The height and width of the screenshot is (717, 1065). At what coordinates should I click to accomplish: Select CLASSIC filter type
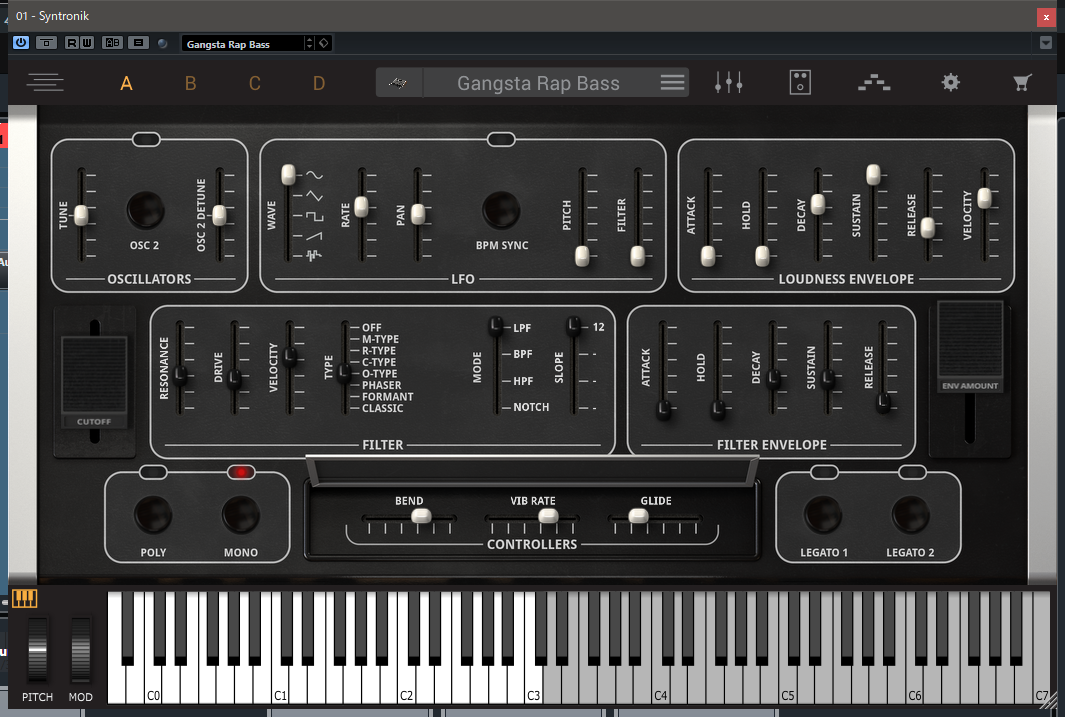pyautogui.click(x=382, y=408)
